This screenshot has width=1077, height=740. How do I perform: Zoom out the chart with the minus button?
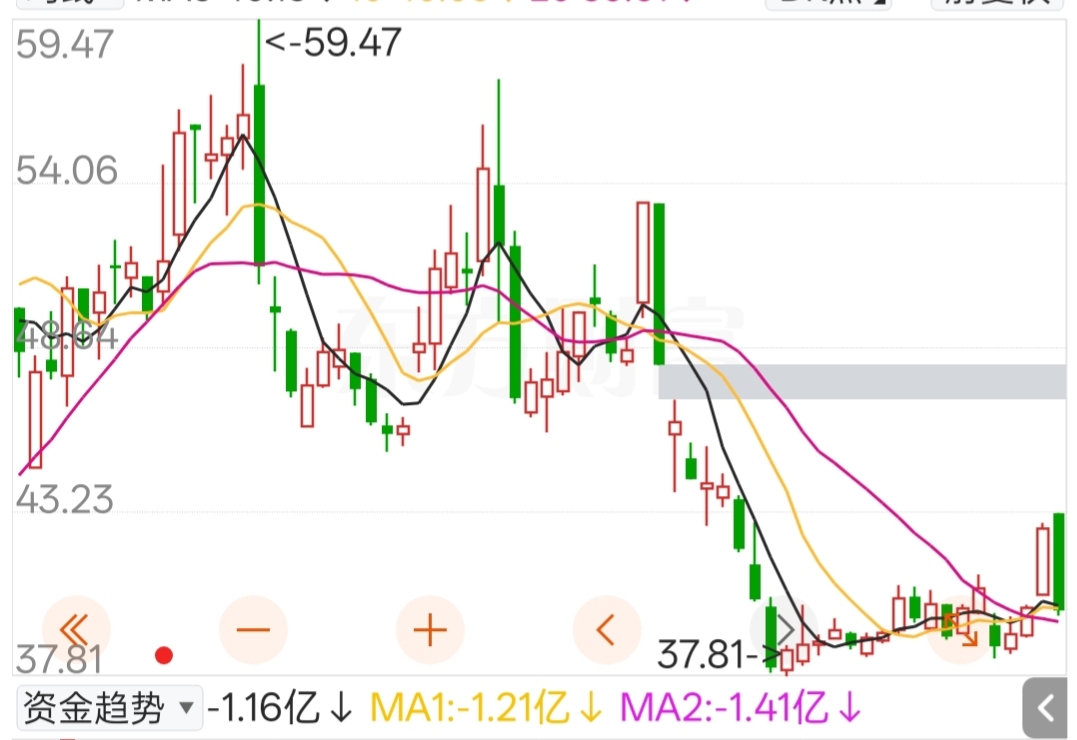tap(253, 629)
